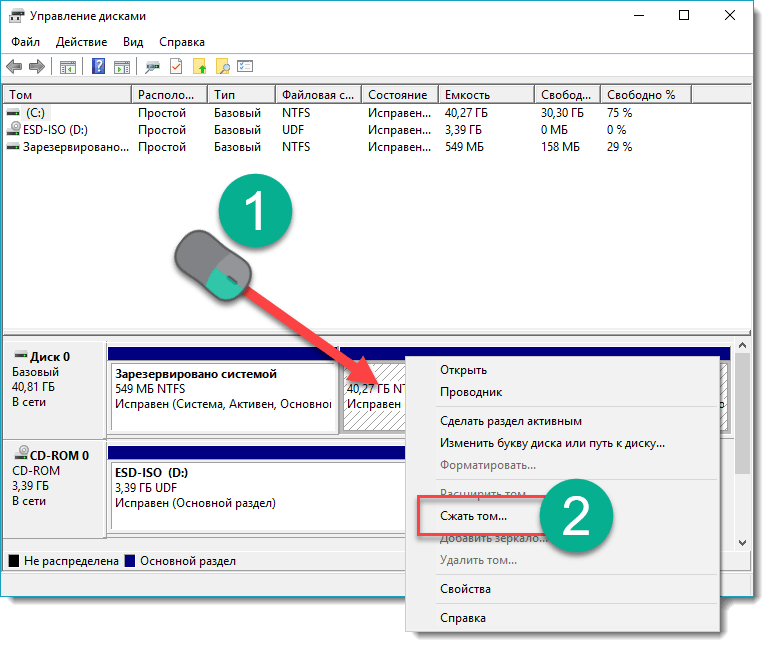Click the yellow sheet with magnifier icon
769x647 pixels.
click(223, 66)
